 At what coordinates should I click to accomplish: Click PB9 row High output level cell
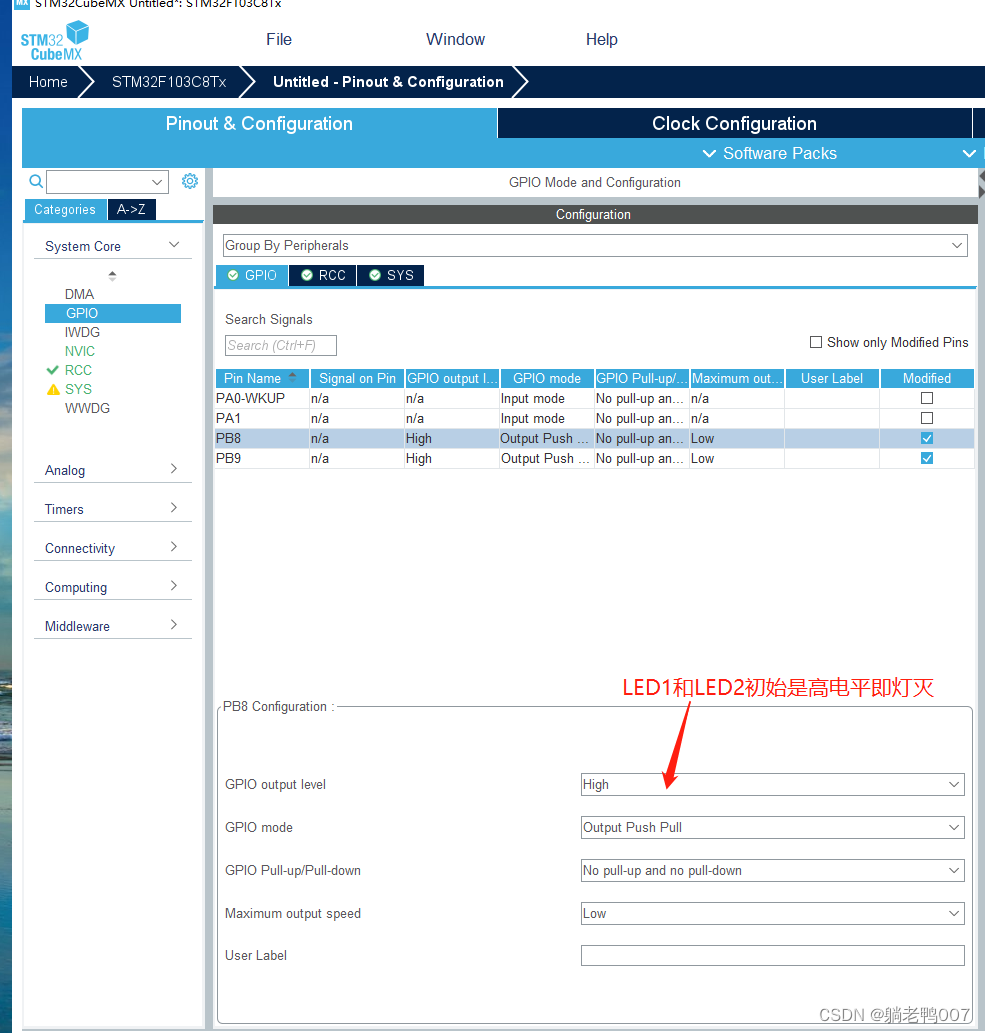(x=452, y=458)
